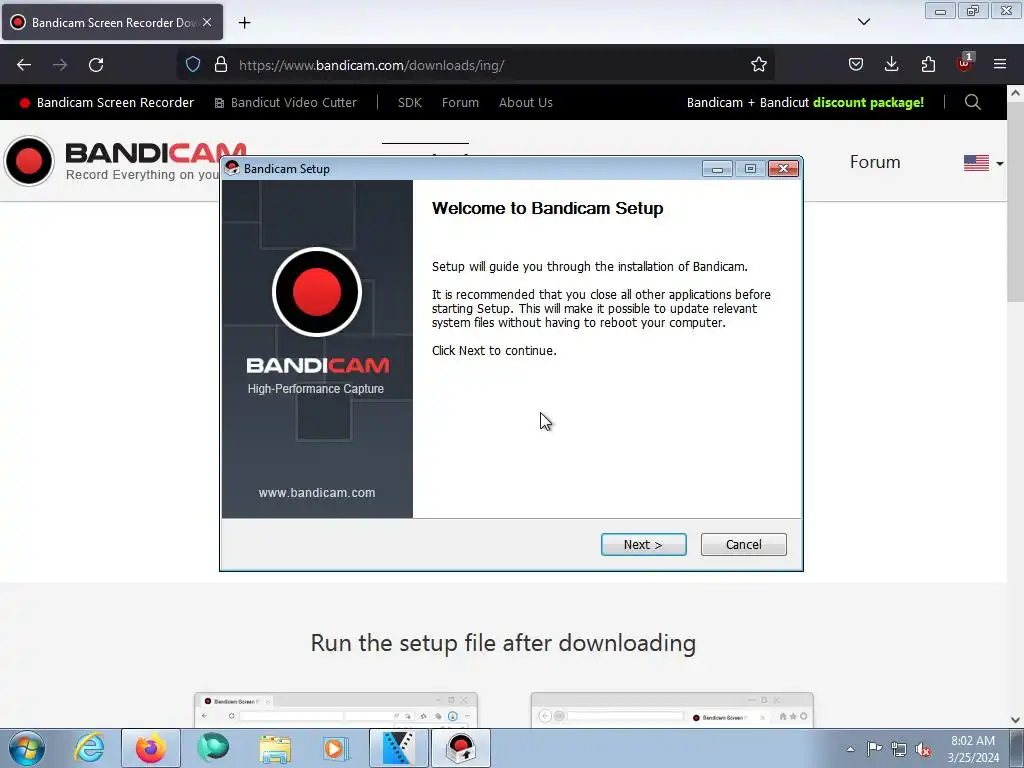This screenshot has width=1024, height=768.
Task: Click first setup screenshot thumbnail
Action: (336, 710)
